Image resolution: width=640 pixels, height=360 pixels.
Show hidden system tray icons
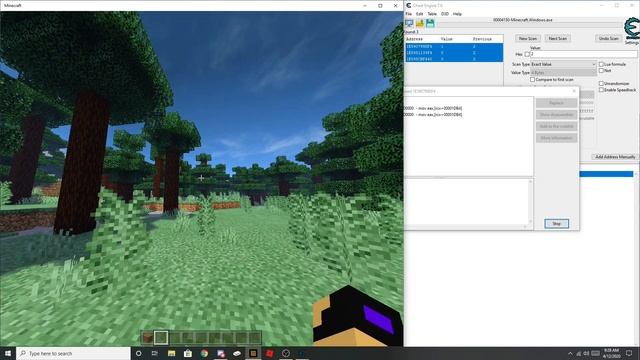(570, 353)
